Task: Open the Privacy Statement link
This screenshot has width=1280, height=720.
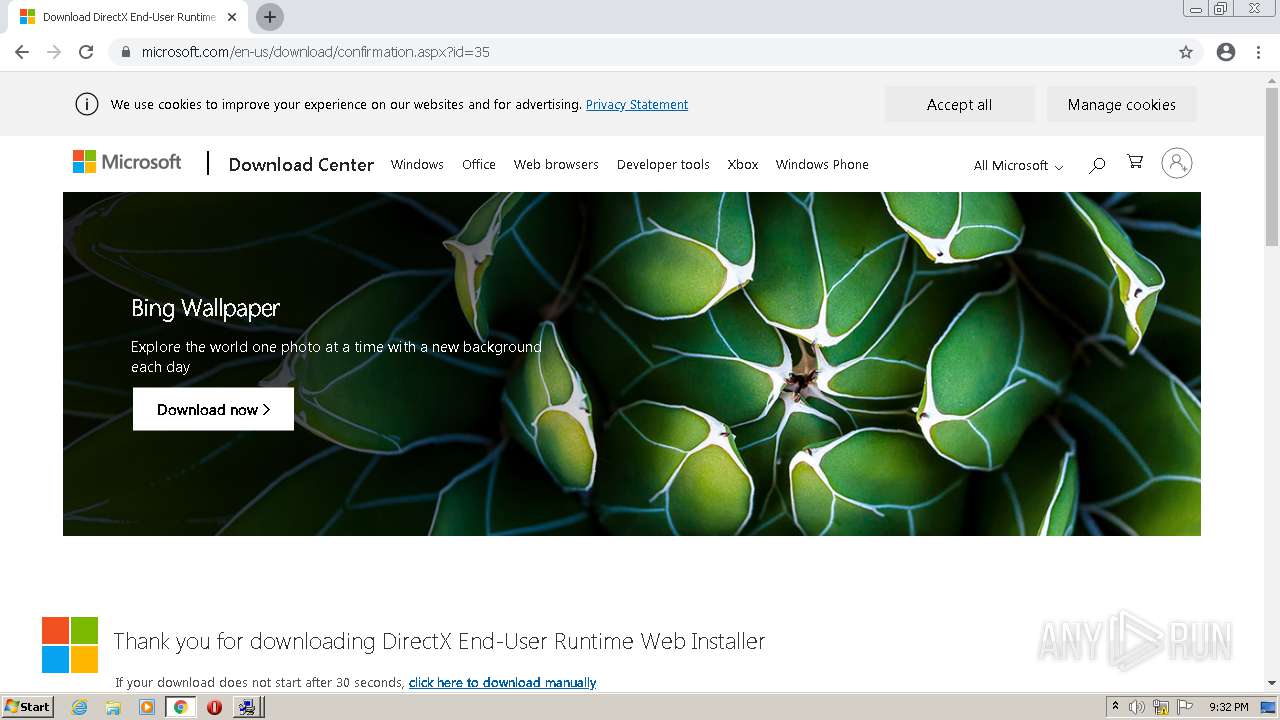Action: click(x=637, y=104)
